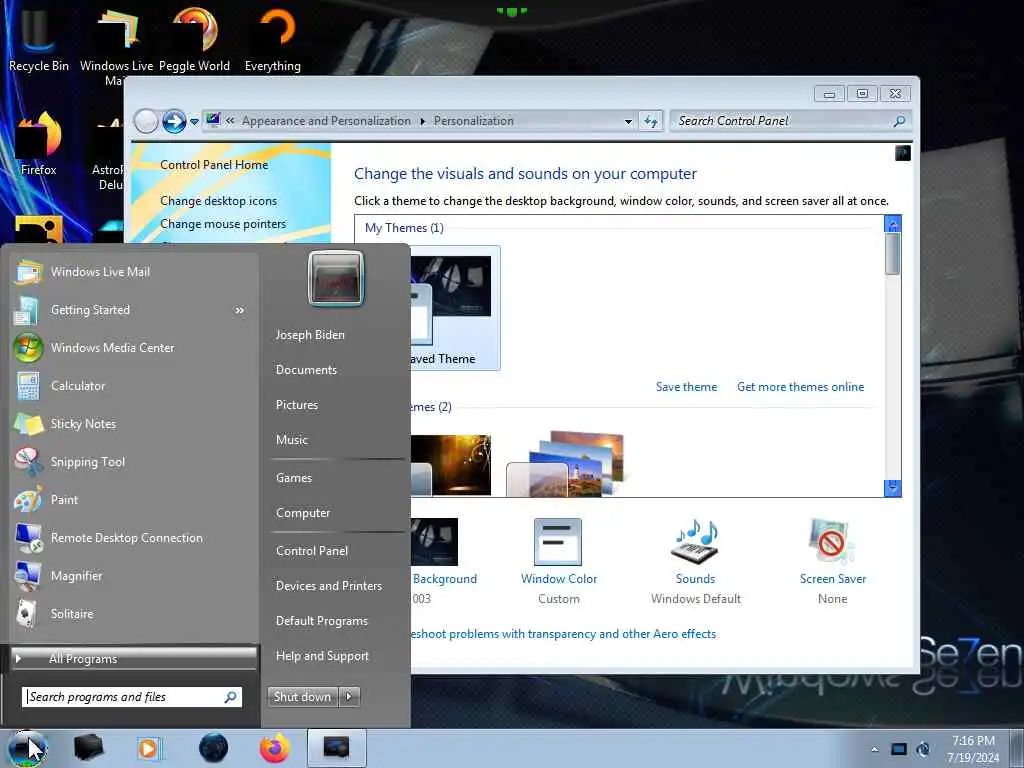Click the power tray icon
Viewport: 1024px width, 768px height.
pos(923,749)
